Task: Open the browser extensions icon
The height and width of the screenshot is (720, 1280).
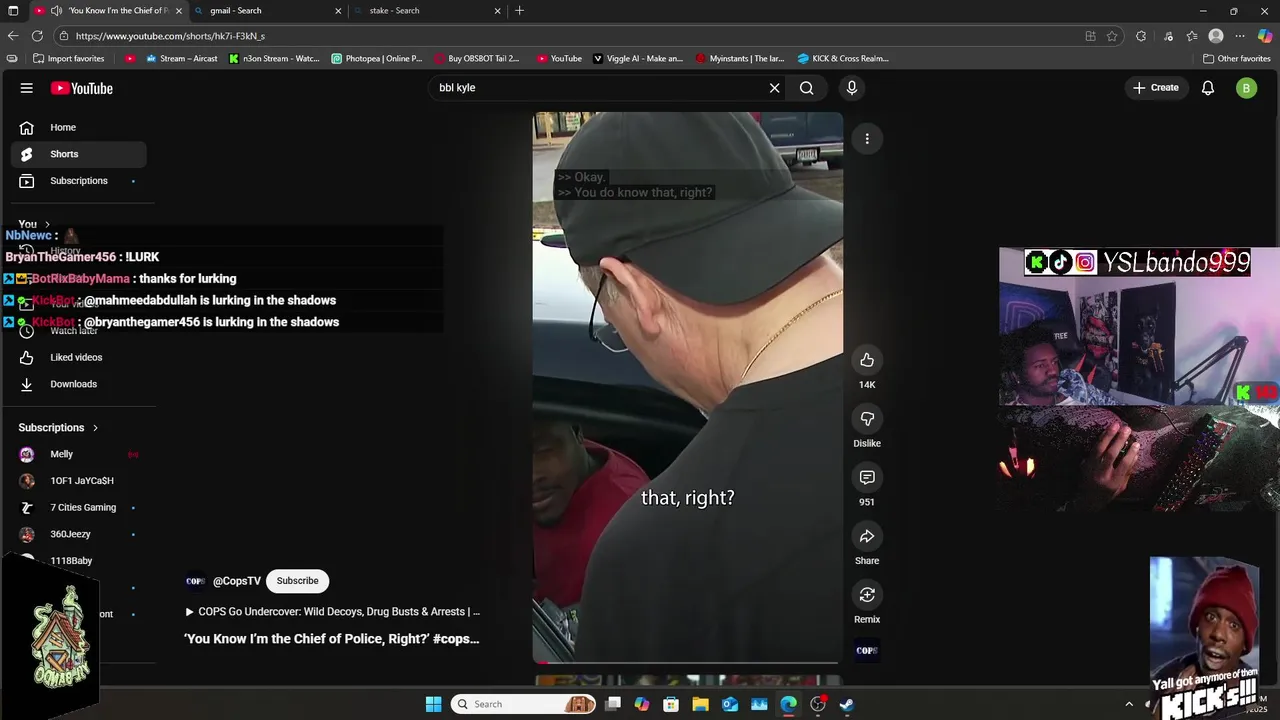Action: (x=1141, y=36)
